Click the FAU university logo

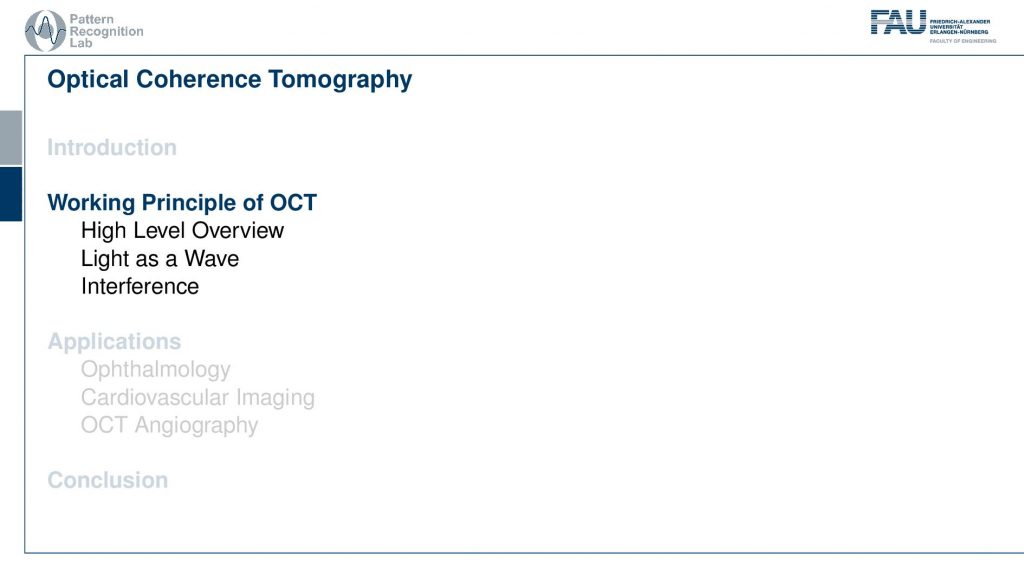coord(933,26)
